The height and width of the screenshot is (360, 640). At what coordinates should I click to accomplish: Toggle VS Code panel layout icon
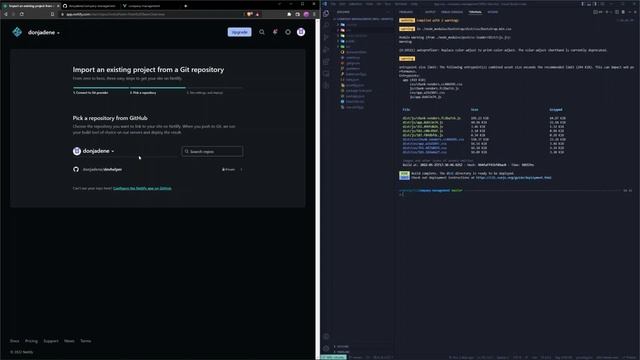pos(589,4)
